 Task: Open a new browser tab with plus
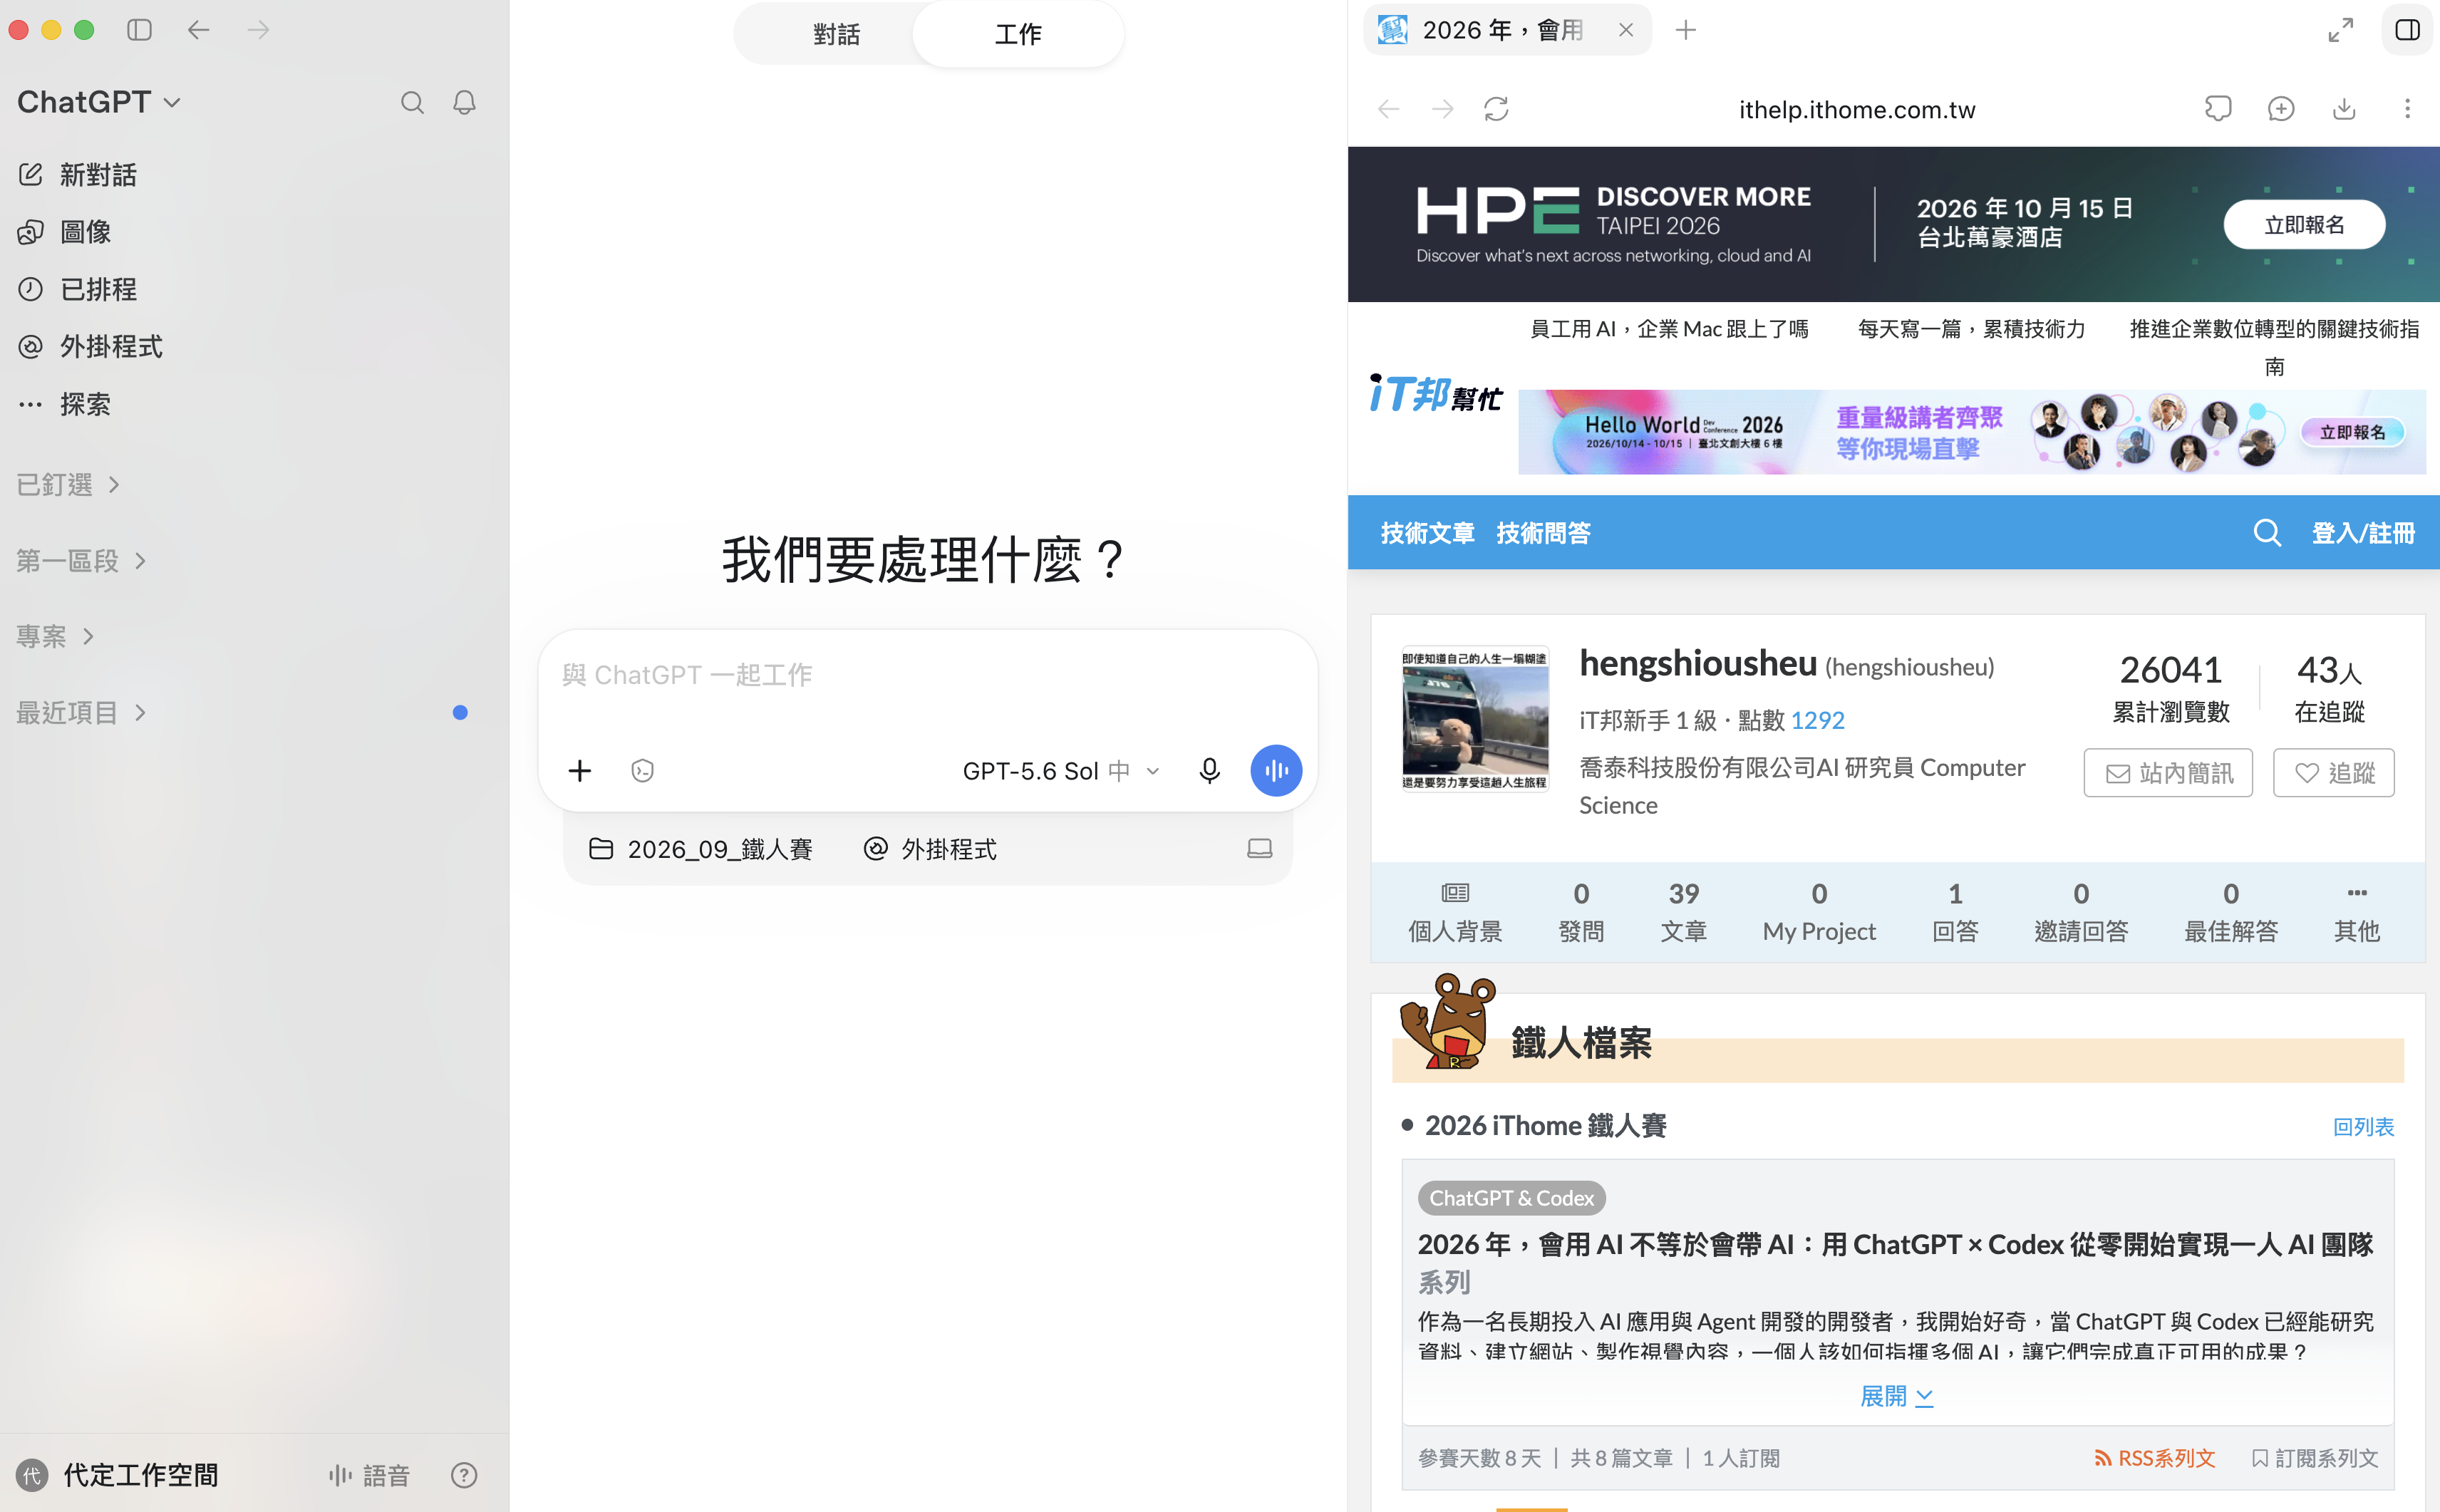coord(1686,30)
